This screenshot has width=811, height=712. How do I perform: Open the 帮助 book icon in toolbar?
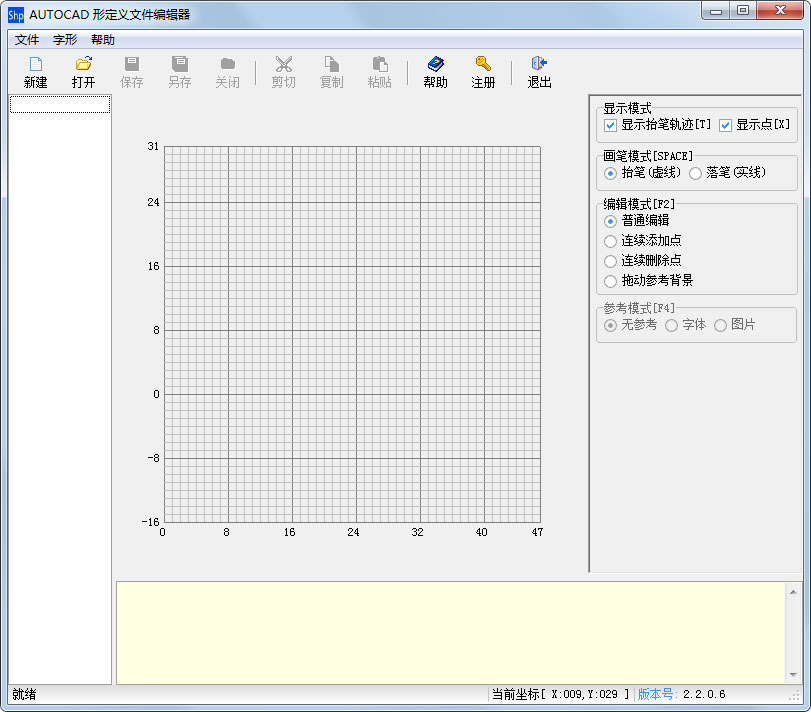[x=435, y=72]
